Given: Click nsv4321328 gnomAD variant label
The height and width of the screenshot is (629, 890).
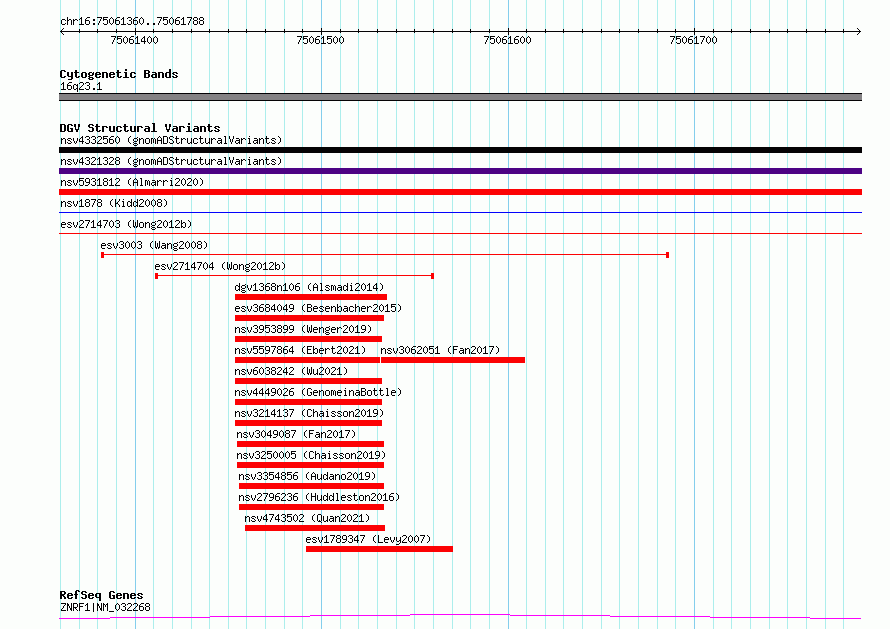Looking at the screenshot, I should [171, 161].
